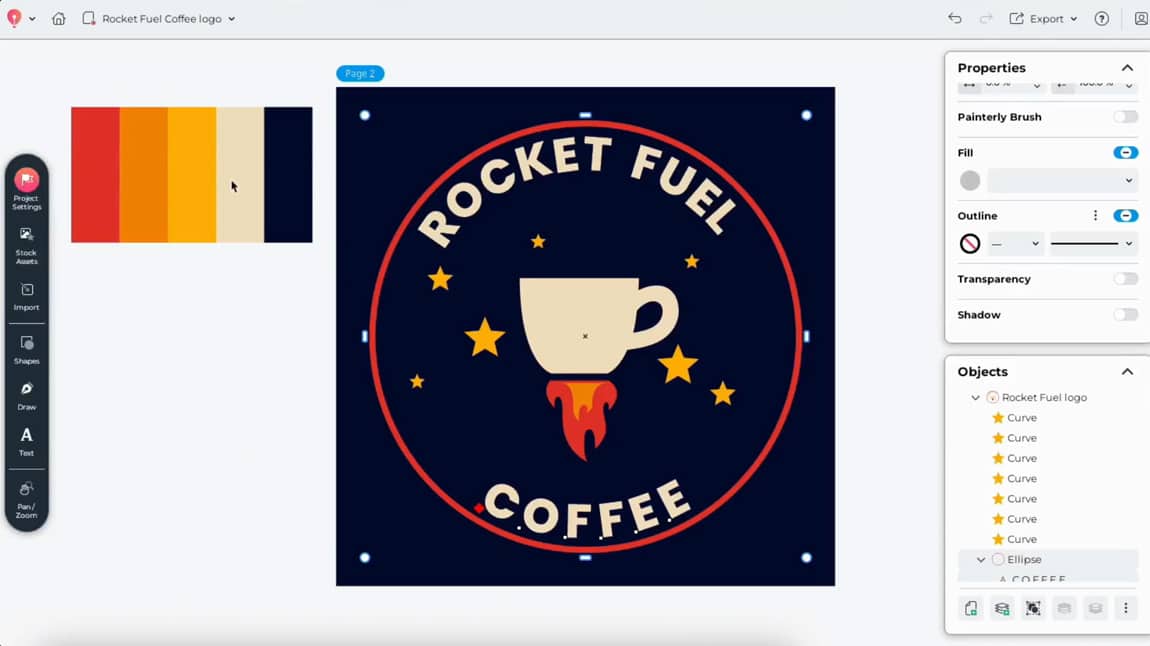
Task: Select the Rocket Fuel logo layer
Action: (x=1044, y=398)
